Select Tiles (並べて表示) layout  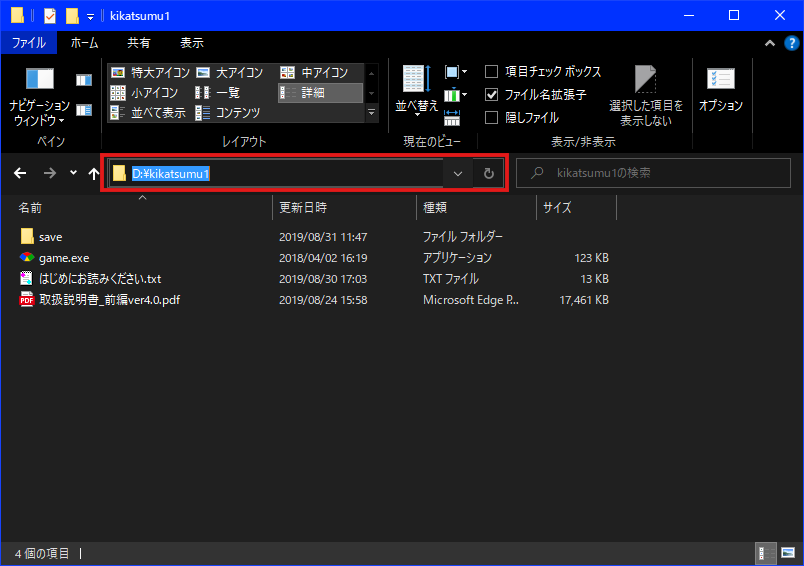pyautogui.click(x=148, y=113)
